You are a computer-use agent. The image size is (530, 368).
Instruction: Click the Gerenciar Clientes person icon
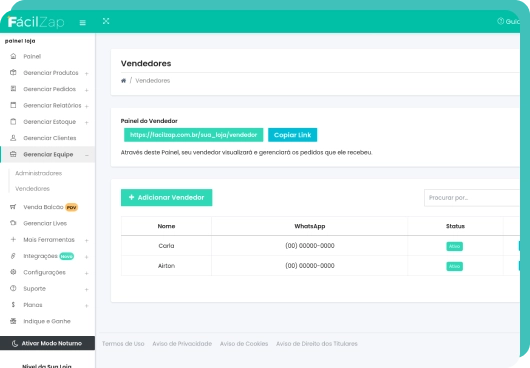coord(13,138)
